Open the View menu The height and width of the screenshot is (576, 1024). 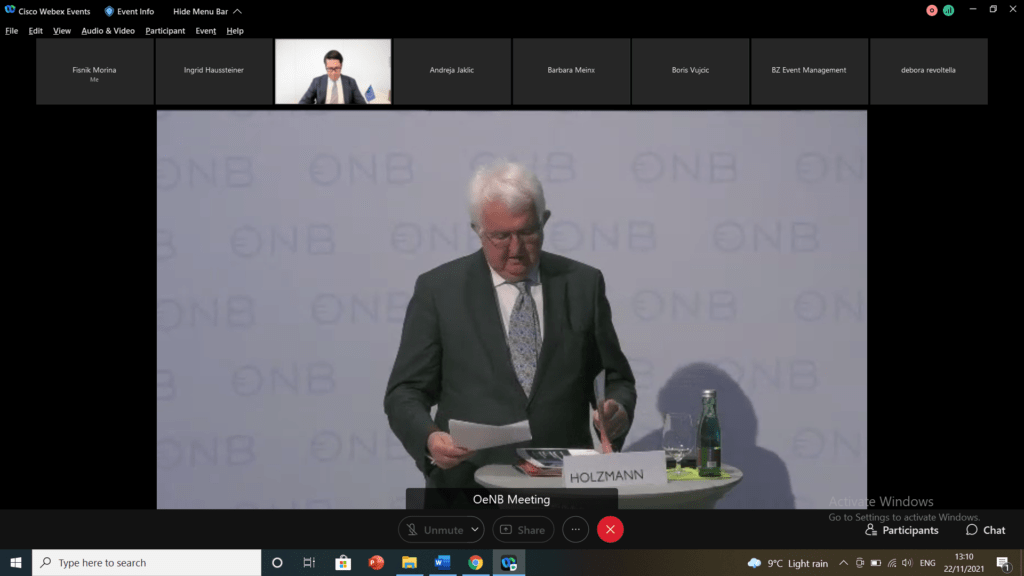pyautogui.click(x=62, y=31)
